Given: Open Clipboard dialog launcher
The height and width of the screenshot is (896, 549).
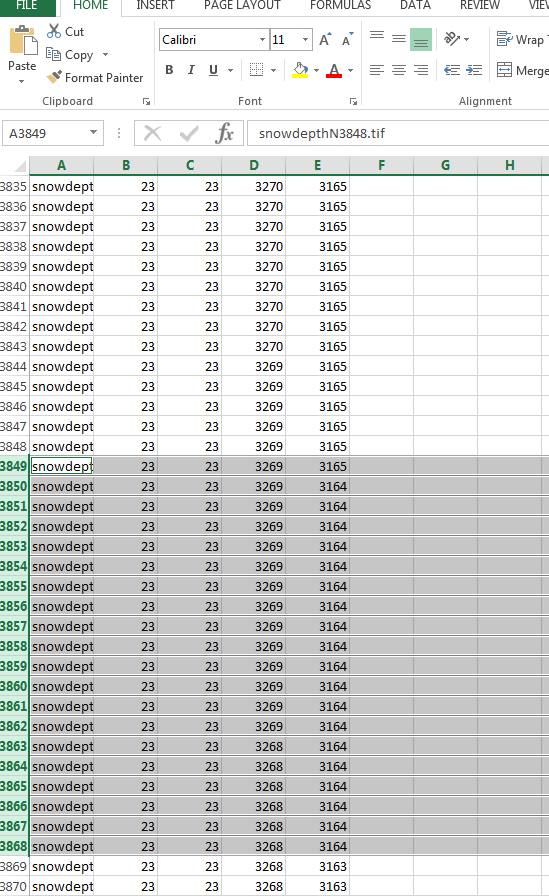Looking at the screenshot, I should pos(146,102).
